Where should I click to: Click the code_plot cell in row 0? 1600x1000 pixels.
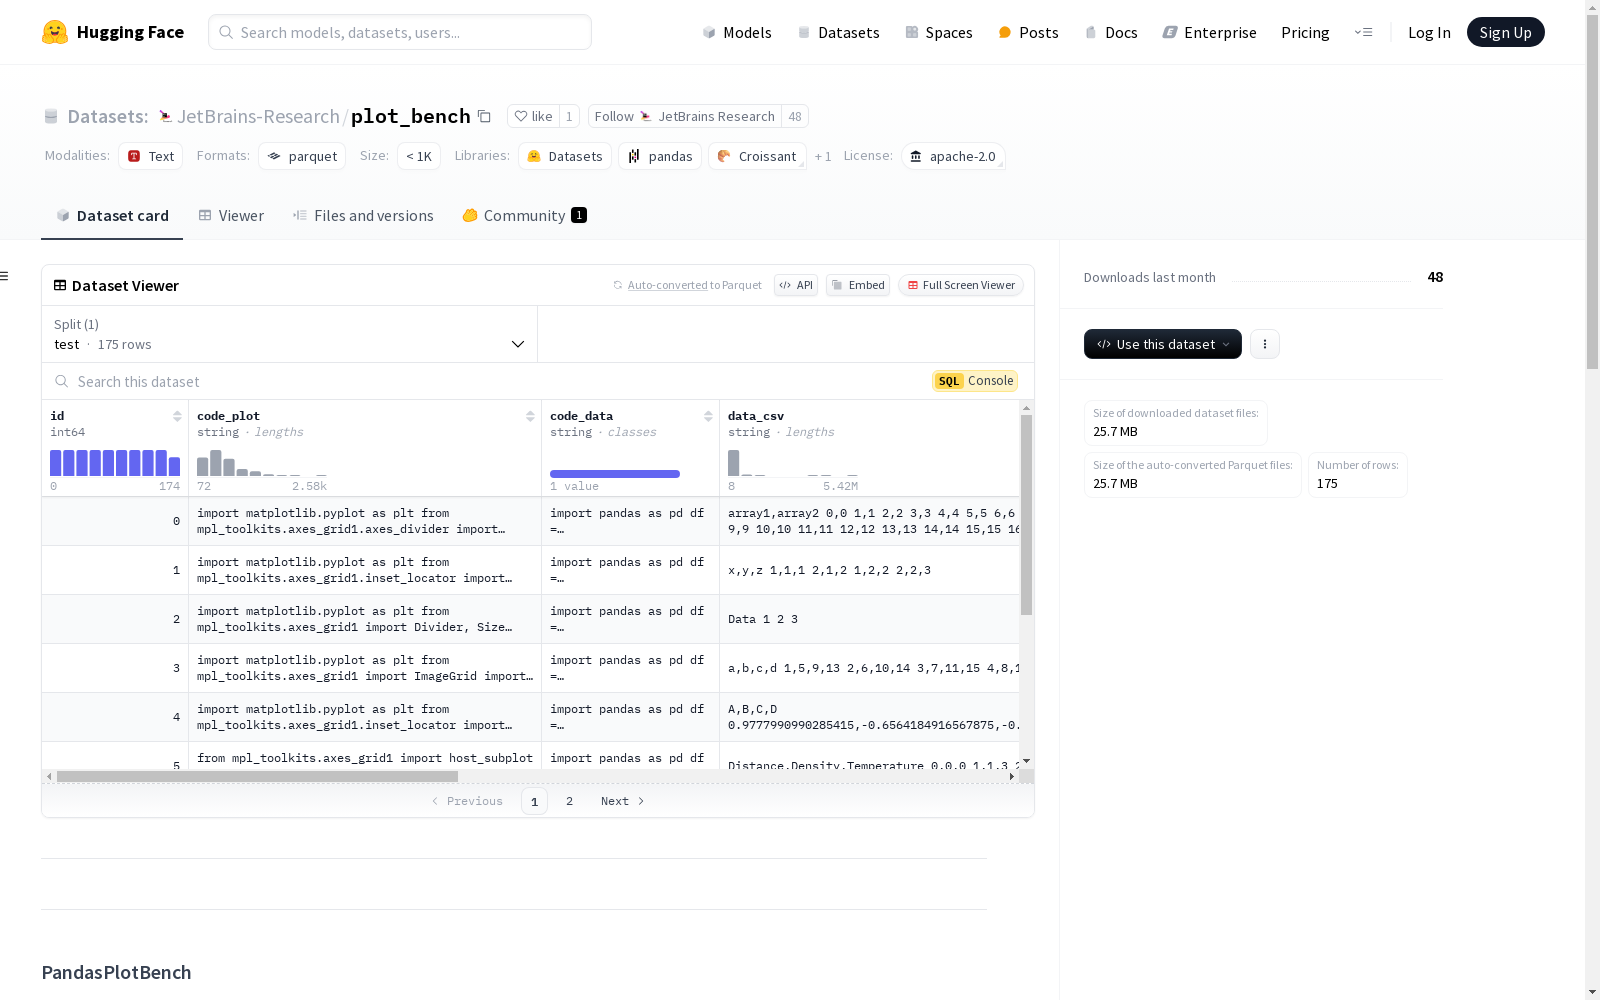pos(365,521)
